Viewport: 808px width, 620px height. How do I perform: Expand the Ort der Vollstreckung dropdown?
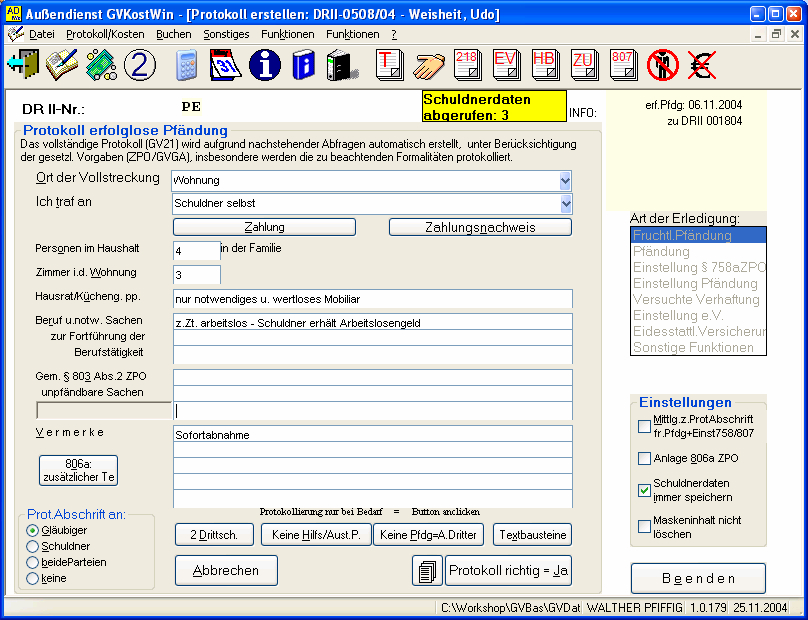(565, 181)
